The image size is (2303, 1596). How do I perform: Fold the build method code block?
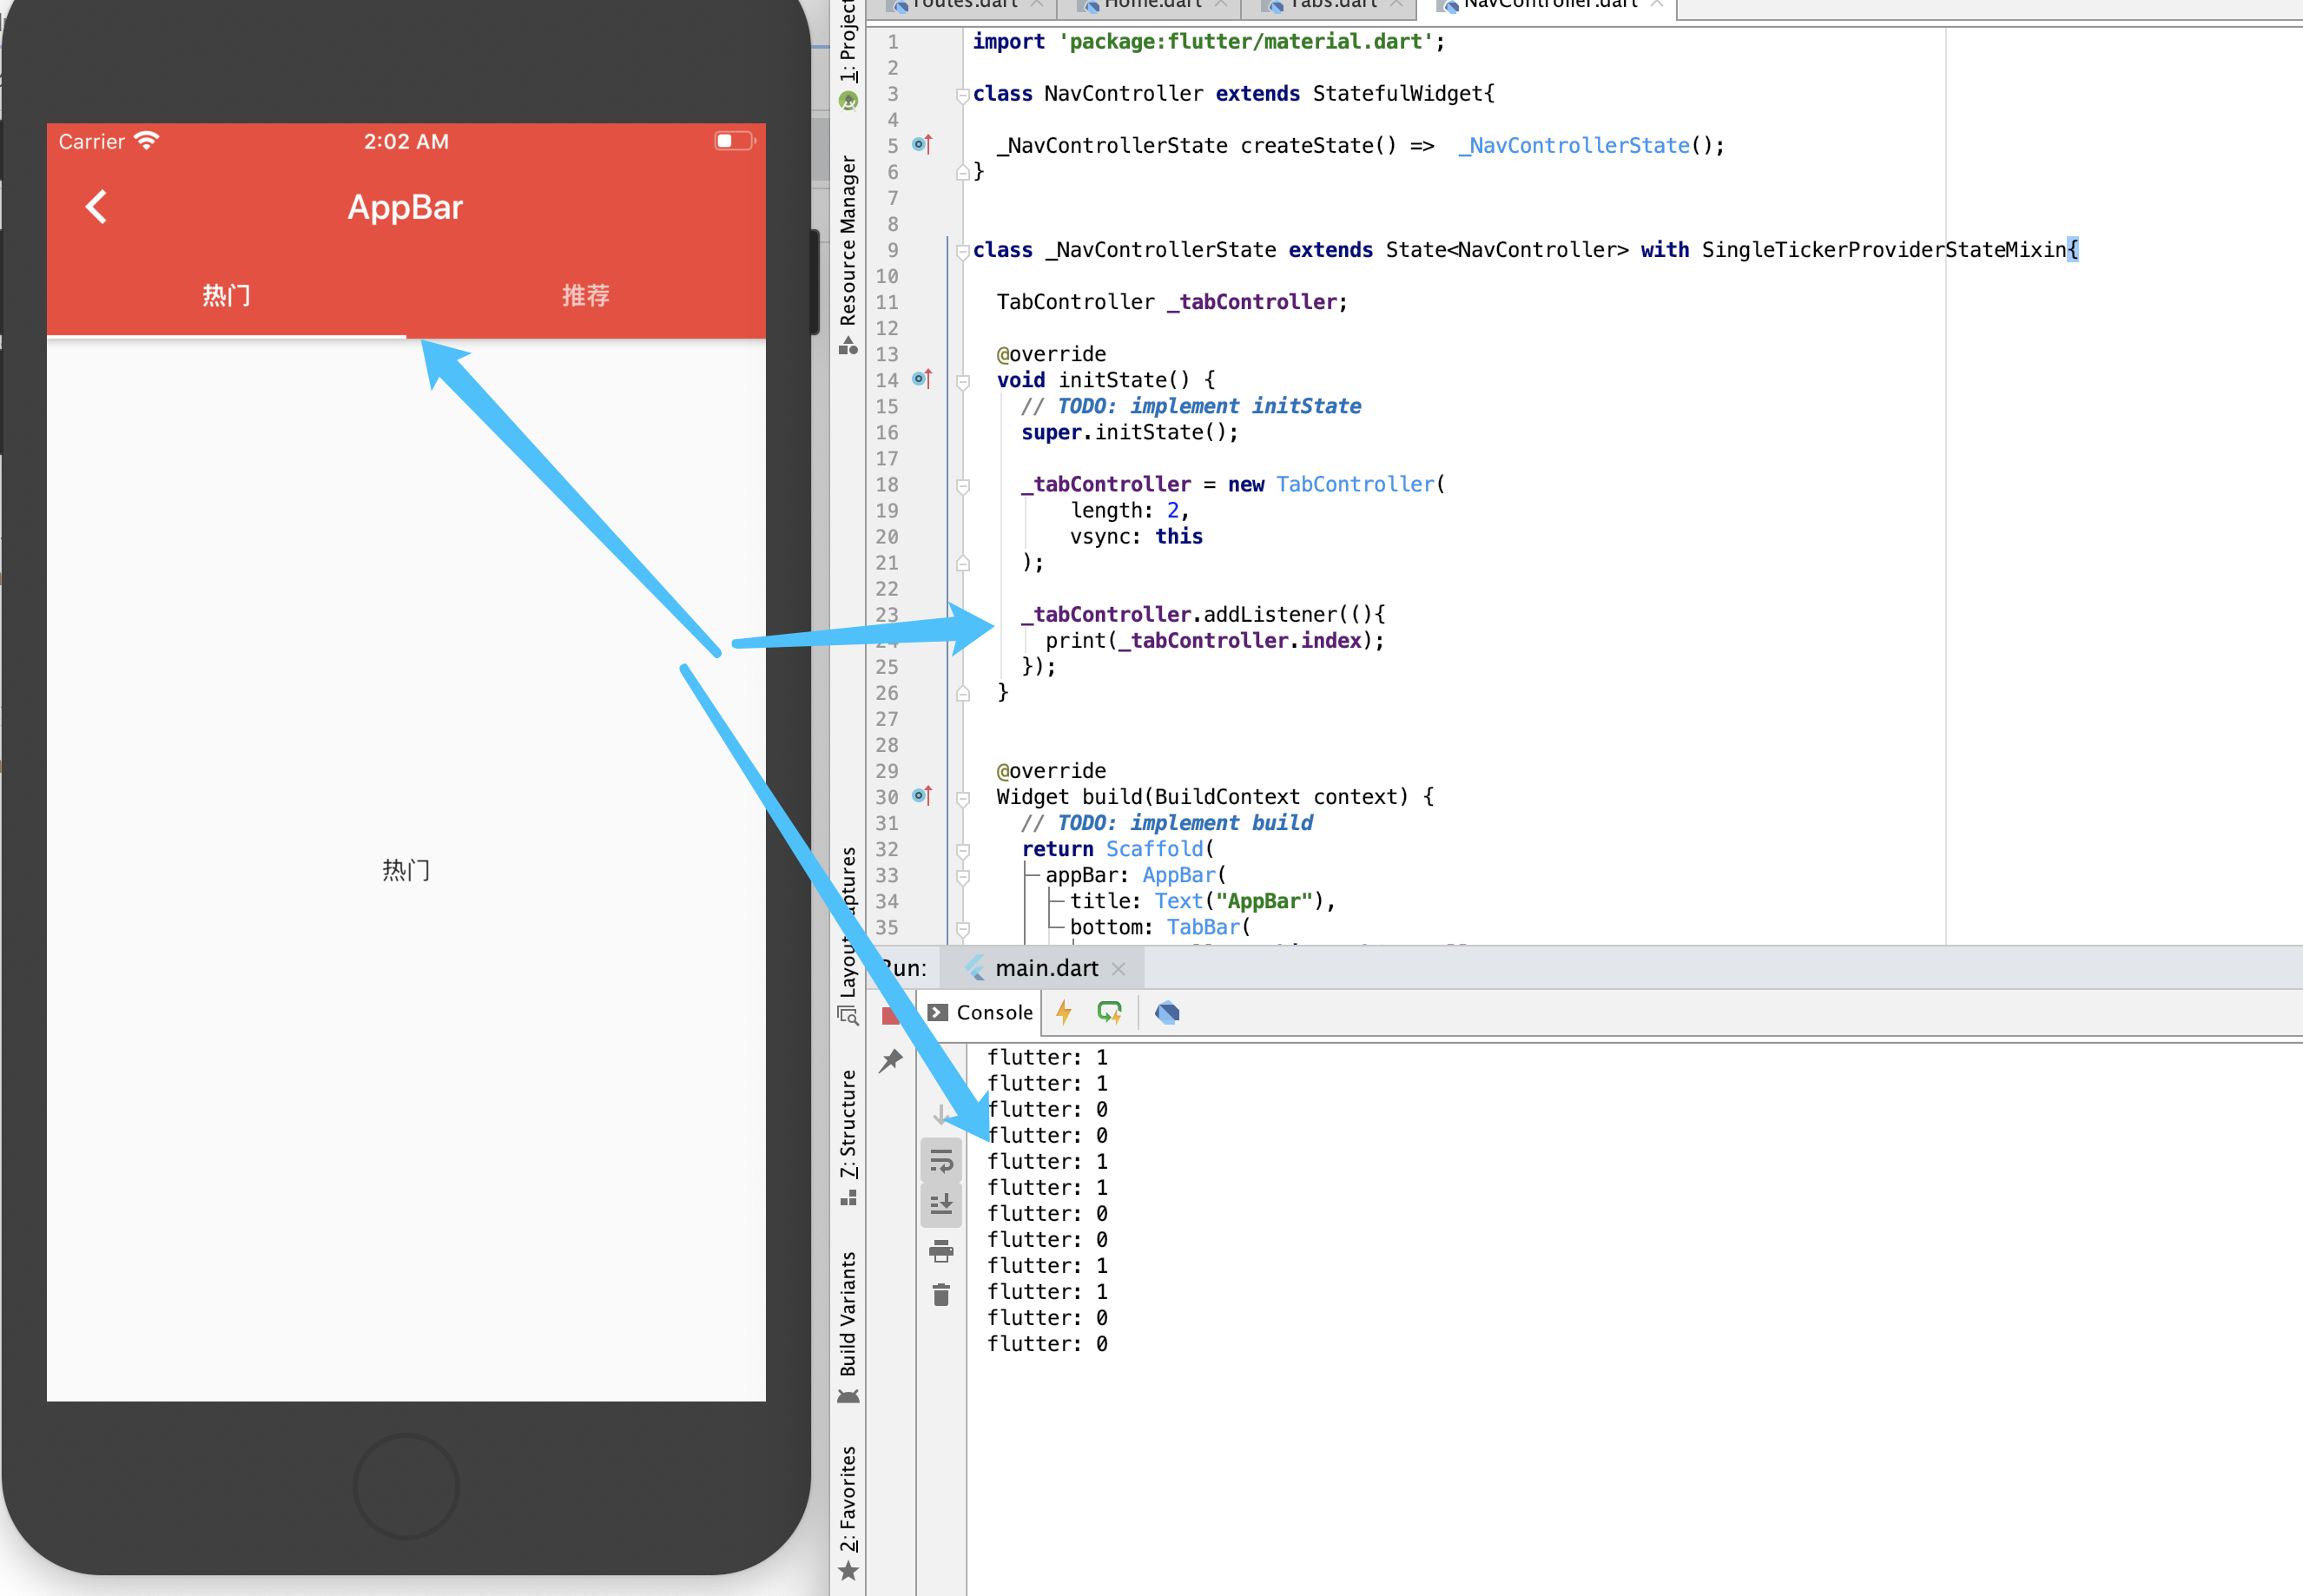coord(962,798)
